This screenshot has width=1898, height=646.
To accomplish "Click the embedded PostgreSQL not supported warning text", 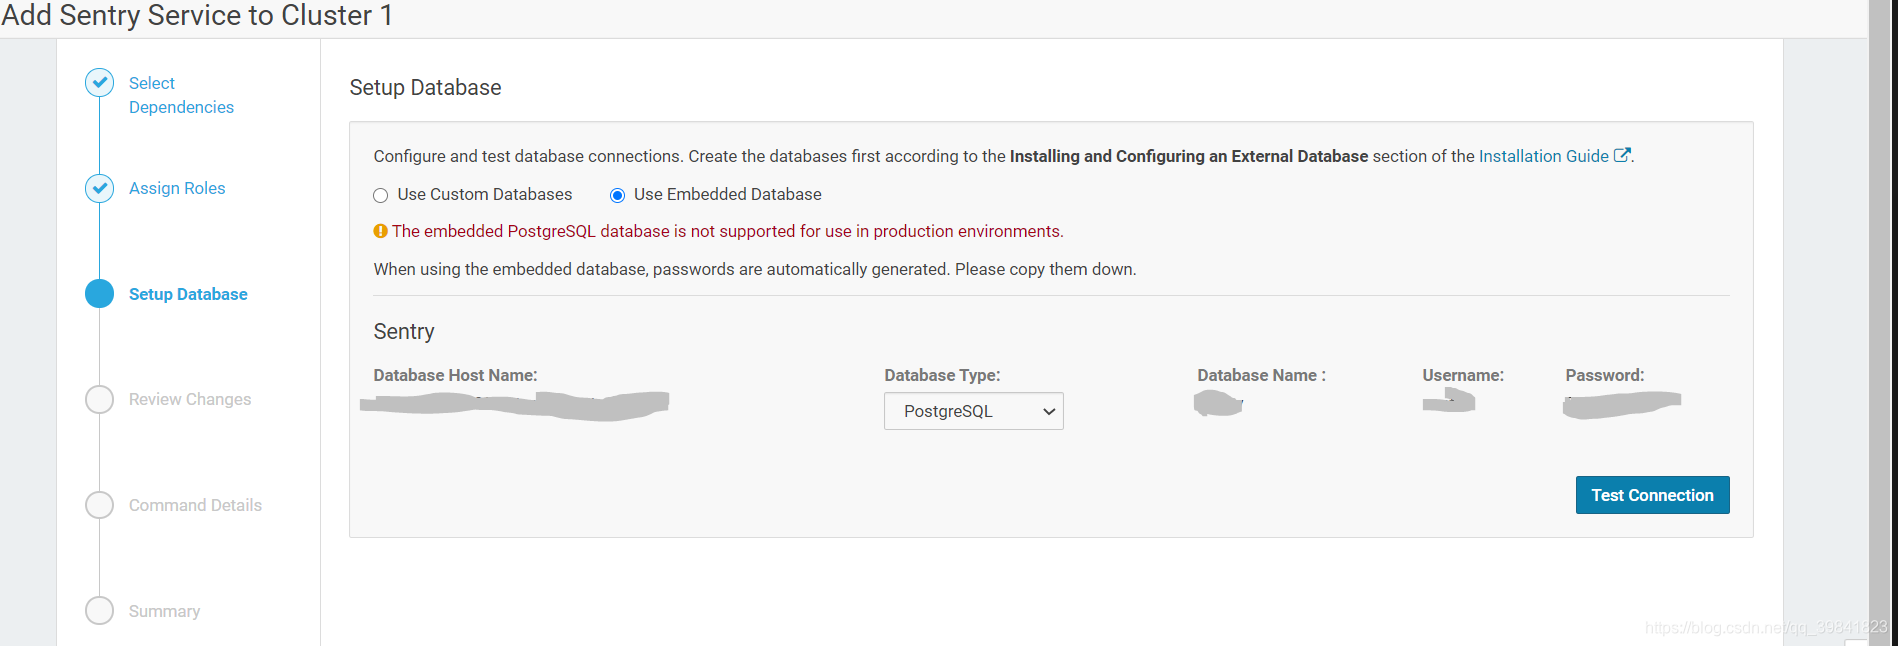I will pyautogui.click(x=727, y=231).
